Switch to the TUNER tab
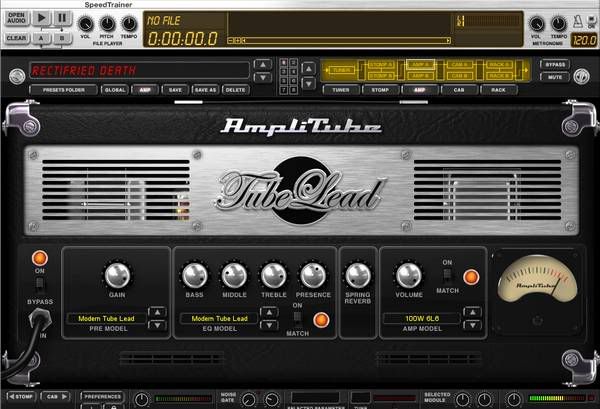 tap(341, 90)
